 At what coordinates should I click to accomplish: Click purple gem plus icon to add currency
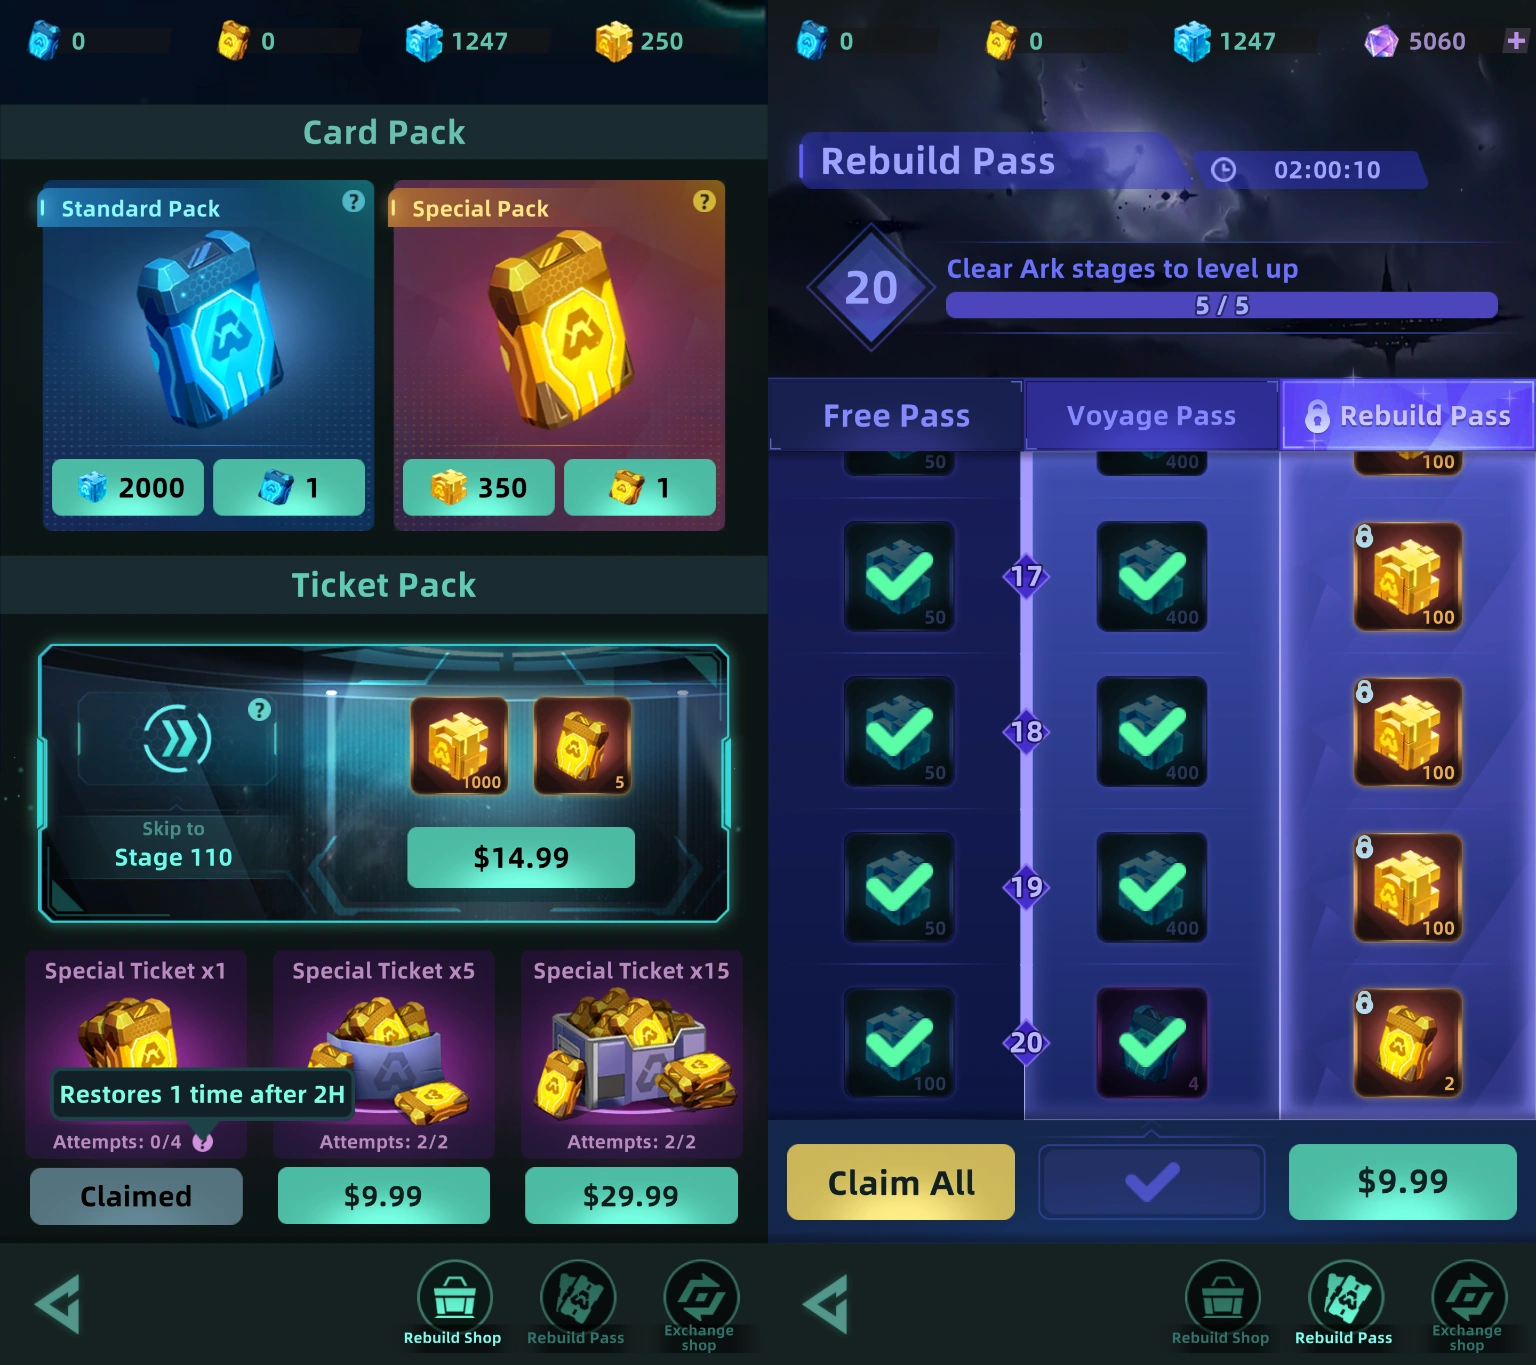pos(1516,40)
